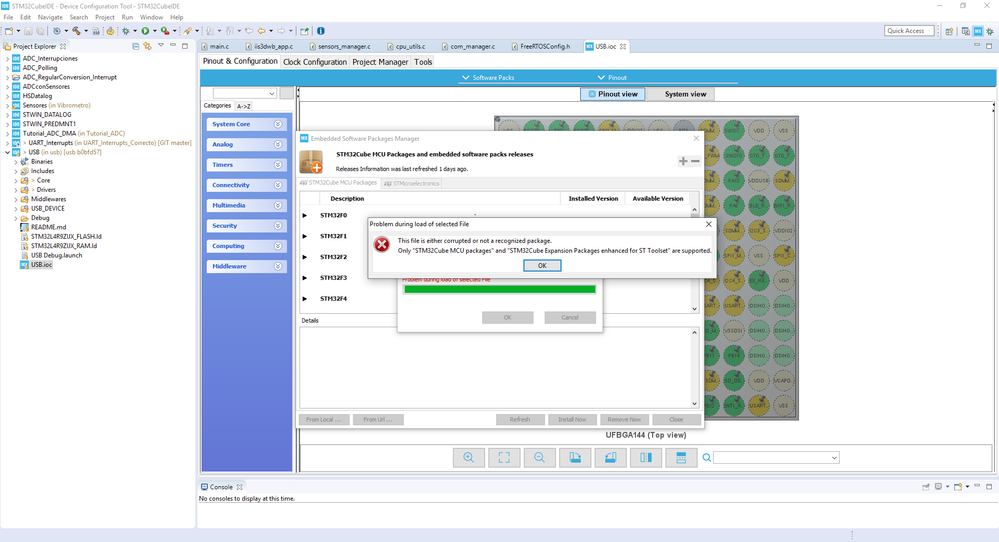Expand the Timers category
999x542 pixels.
tap(247, 165)
